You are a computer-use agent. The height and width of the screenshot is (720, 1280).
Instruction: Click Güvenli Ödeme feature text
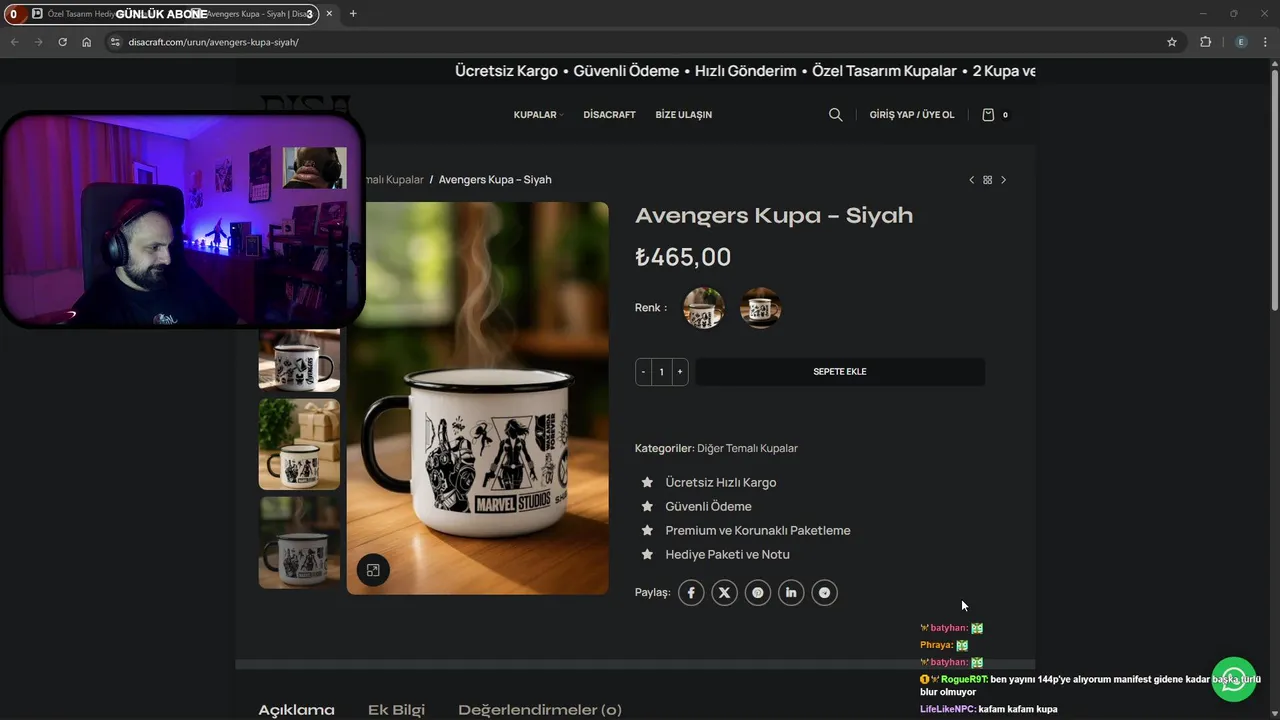708,506
